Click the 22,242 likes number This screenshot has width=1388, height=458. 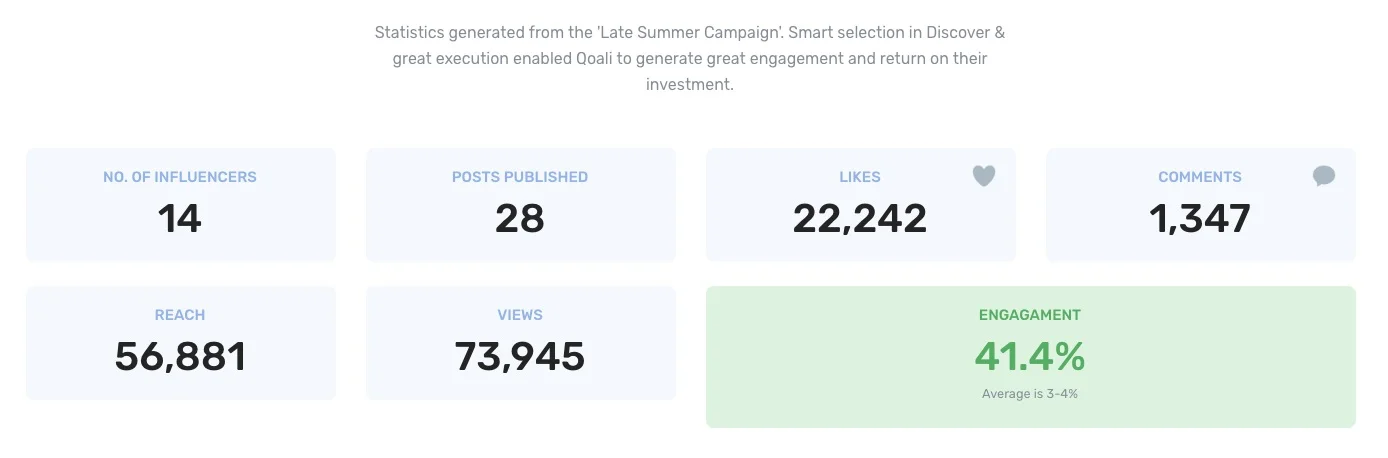point(860,218)
